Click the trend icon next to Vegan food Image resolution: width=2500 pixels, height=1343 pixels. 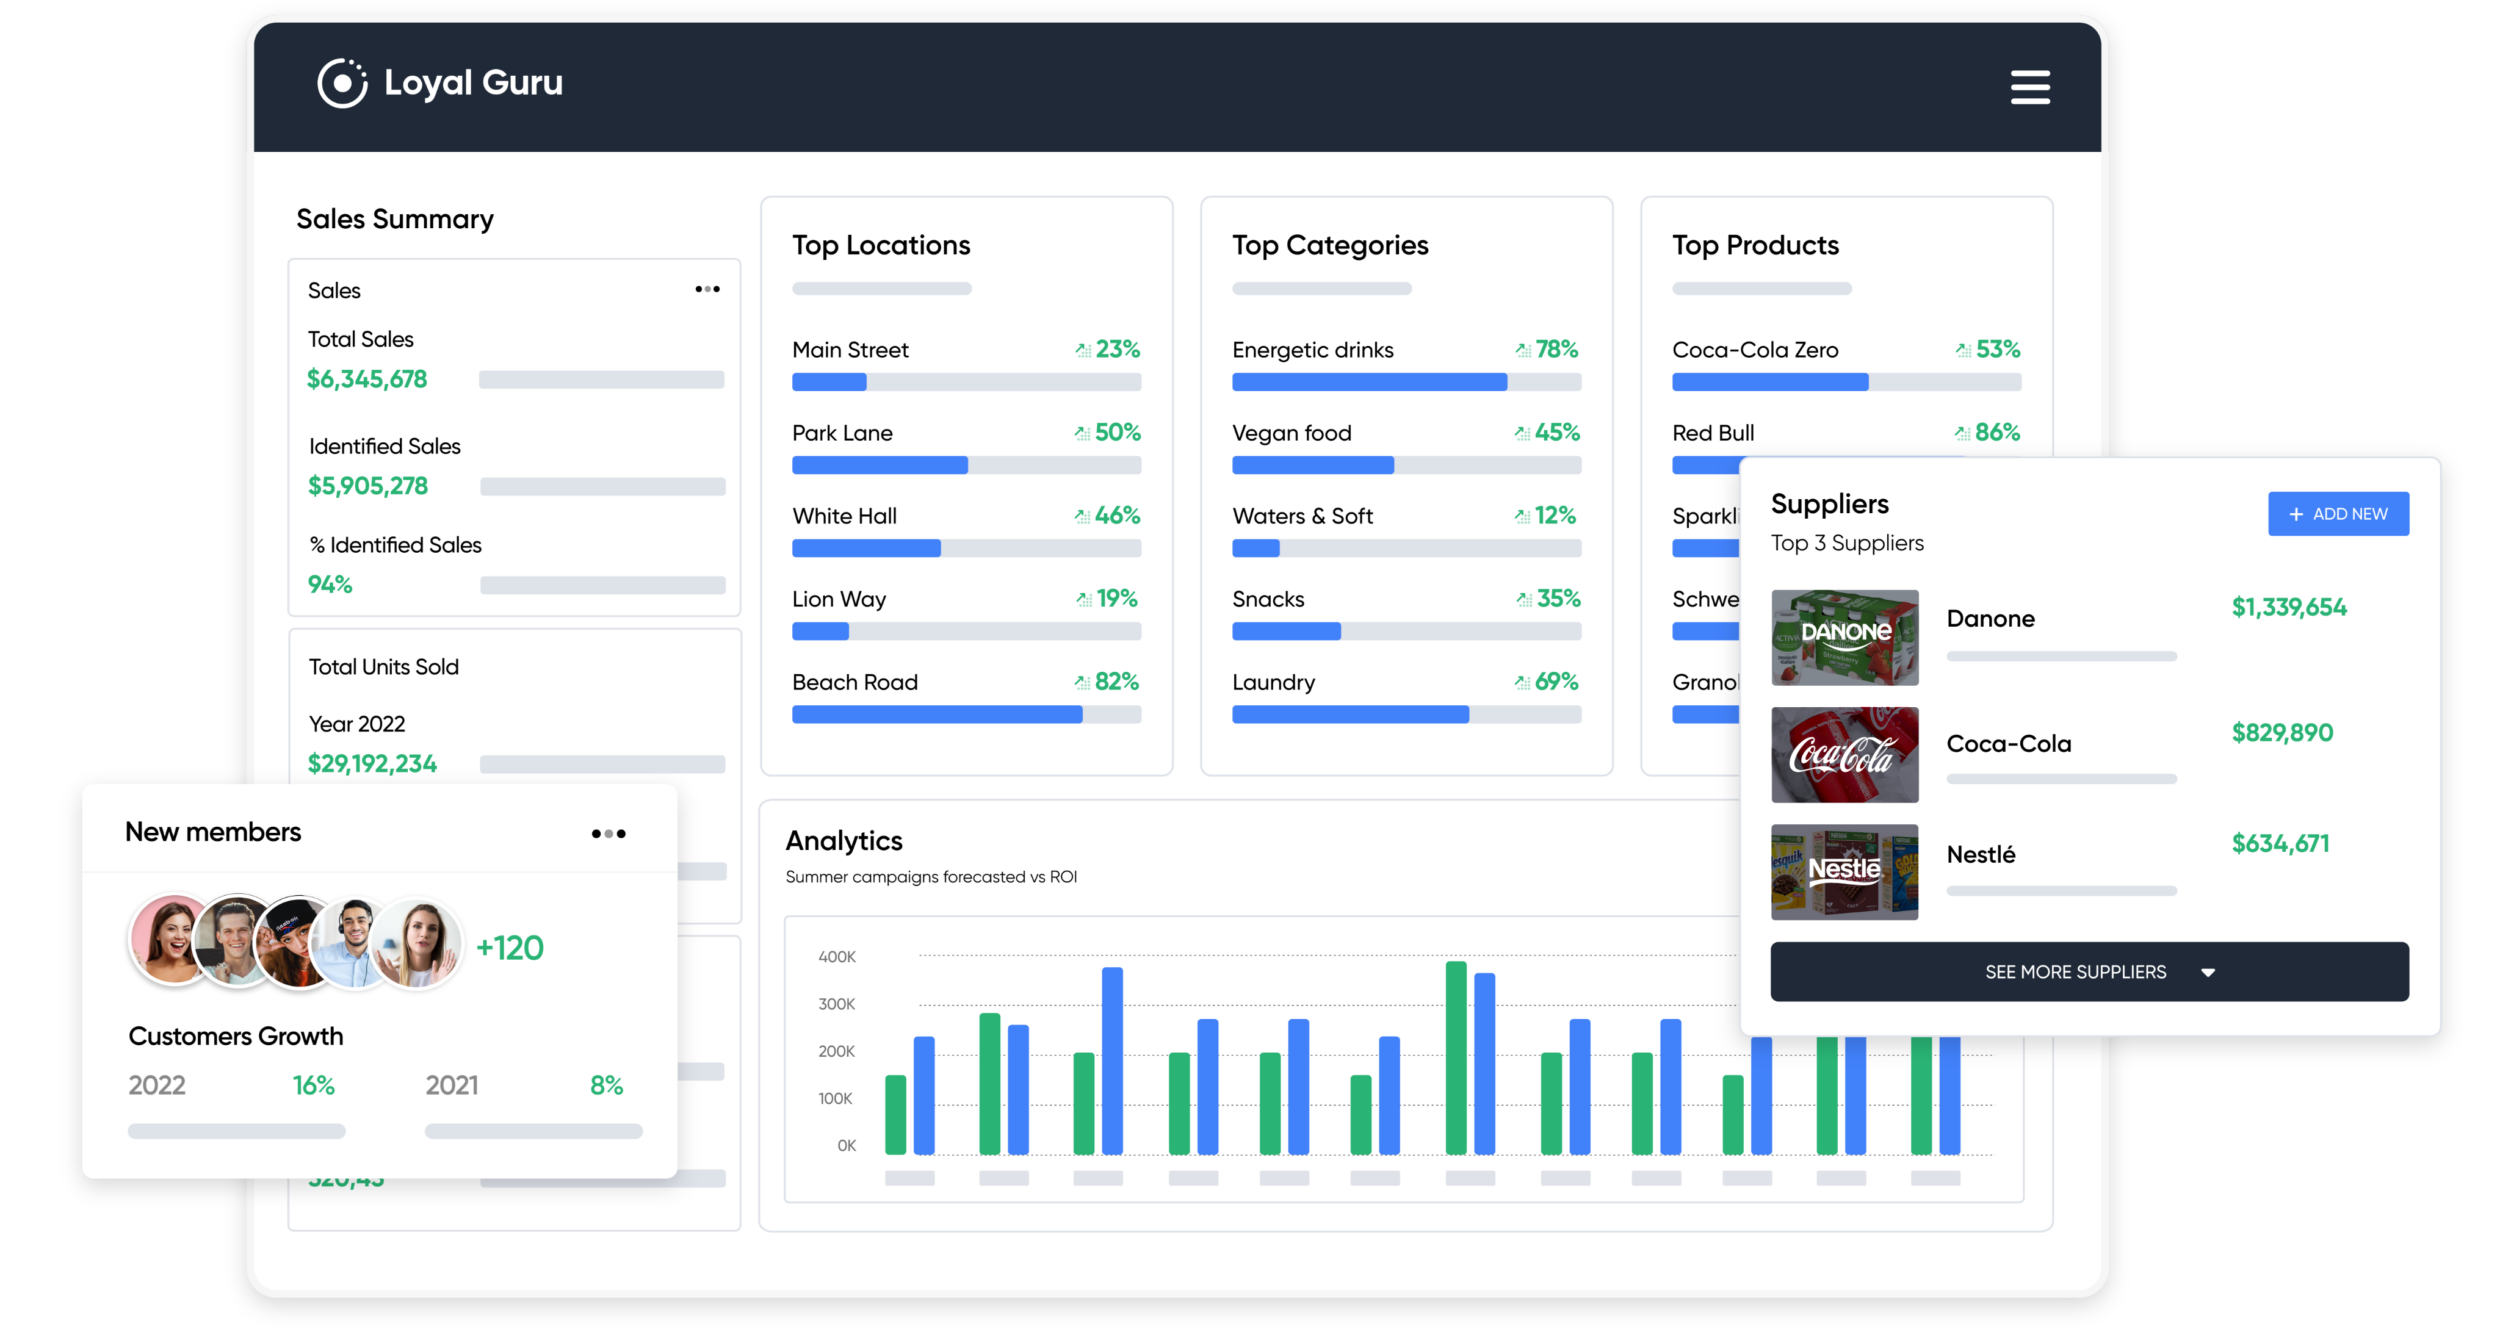click(x=1520, y=432)
